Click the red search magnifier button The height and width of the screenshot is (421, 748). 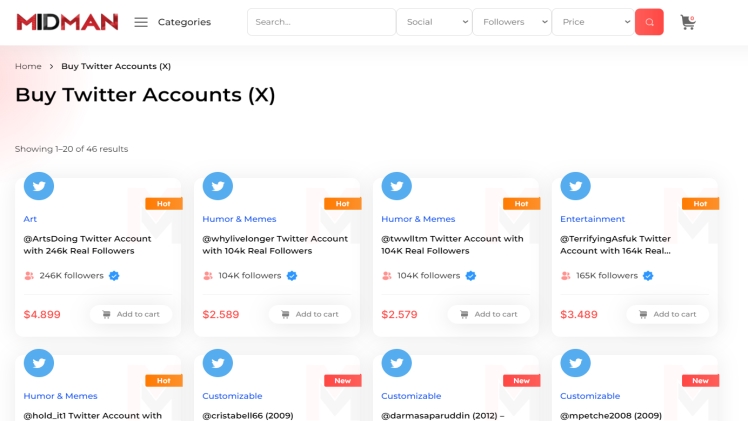[x=649, y=22]
